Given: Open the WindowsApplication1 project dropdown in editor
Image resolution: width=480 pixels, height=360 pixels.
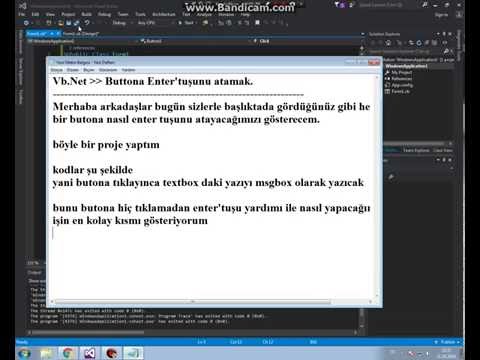Looking at the screenshot, I should click(x=82, y=41).
